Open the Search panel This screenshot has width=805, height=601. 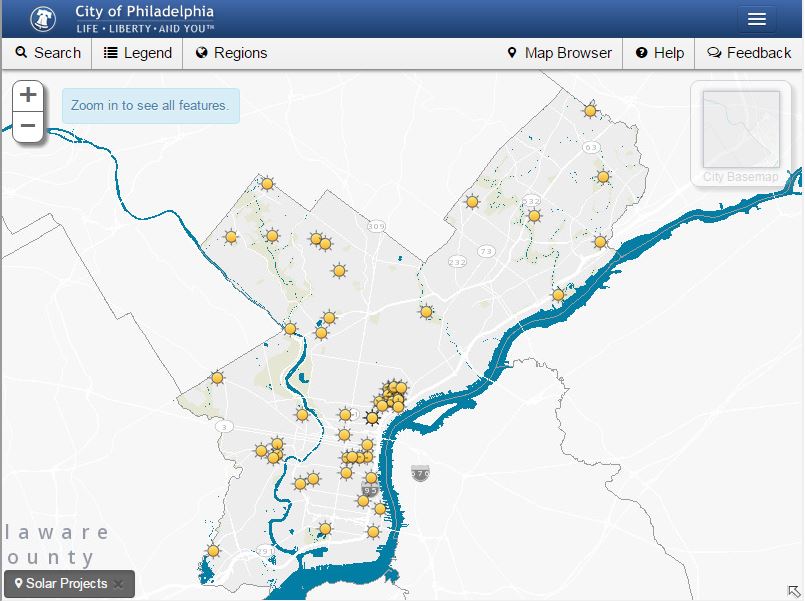(46, 53)
